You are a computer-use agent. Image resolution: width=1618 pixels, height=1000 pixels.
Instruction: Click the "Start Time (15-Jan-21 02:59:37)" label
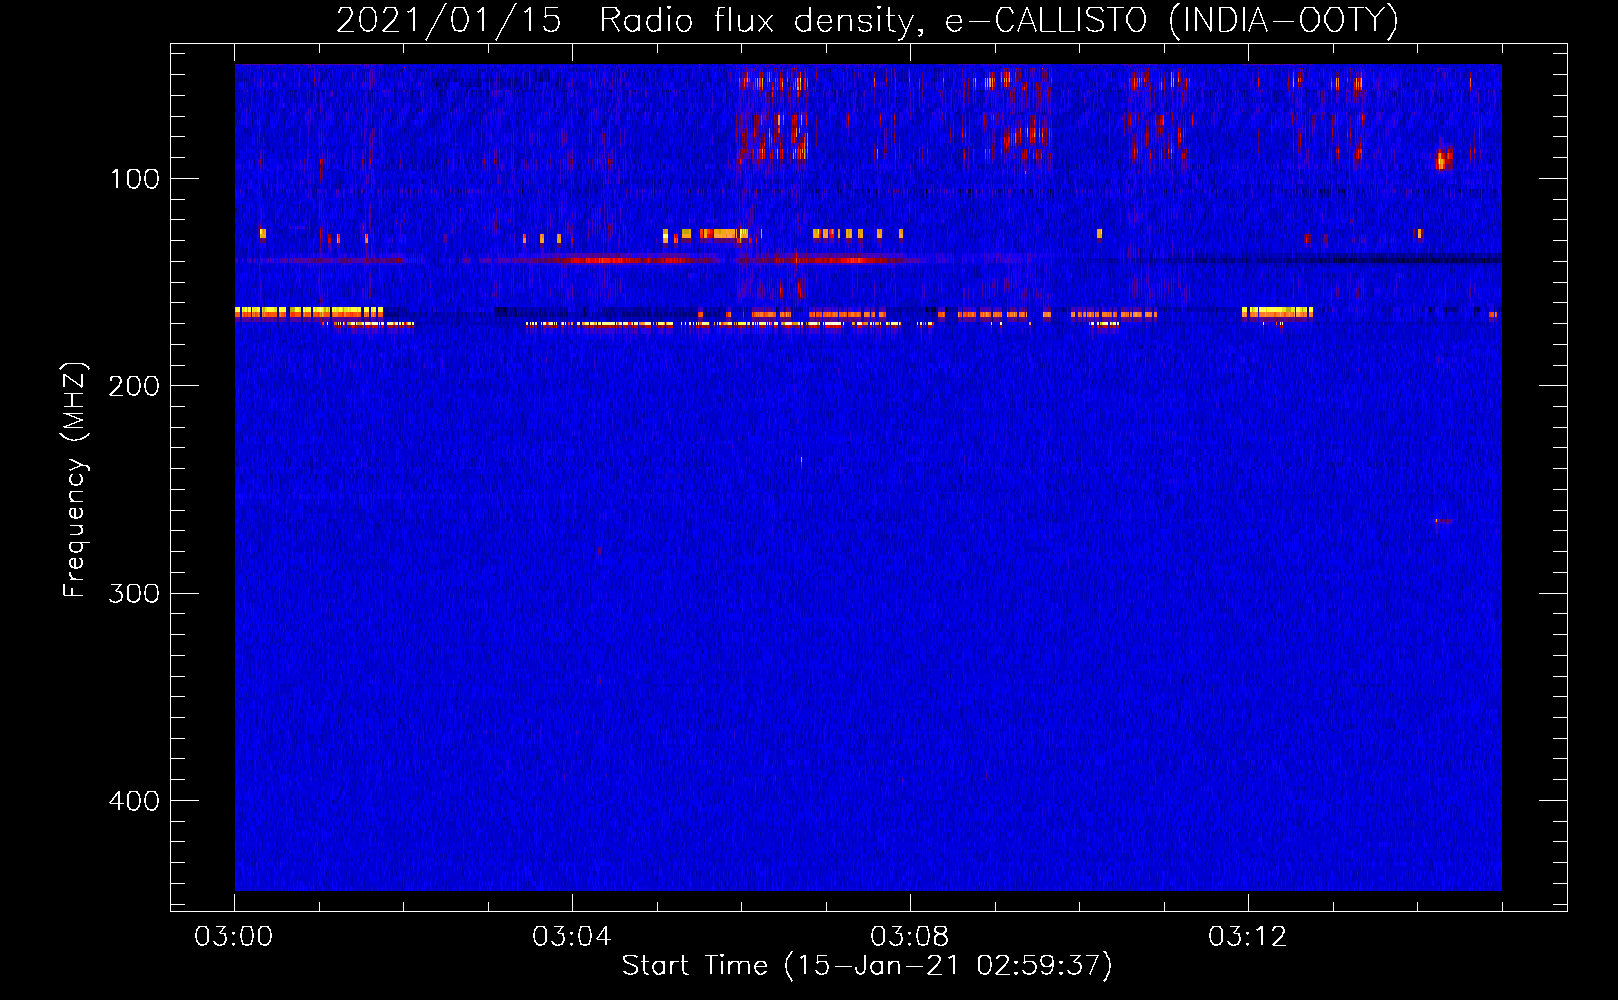pos(867,965)
